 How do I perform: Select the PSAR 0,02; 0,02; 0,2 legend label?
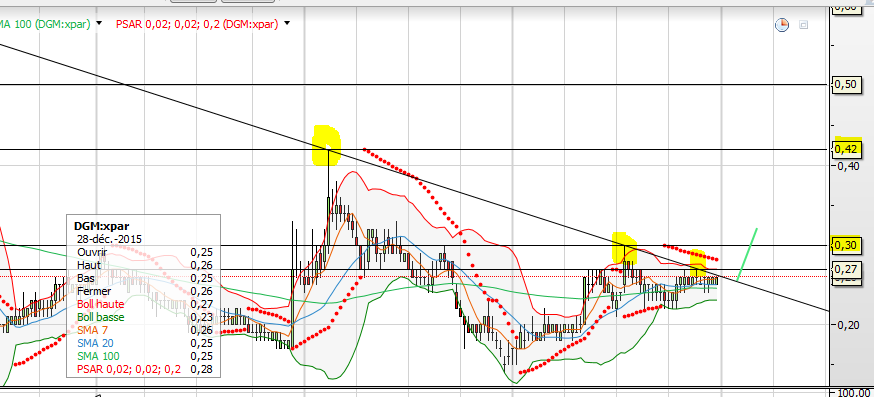pyautogui.click(x=197, y=24)
